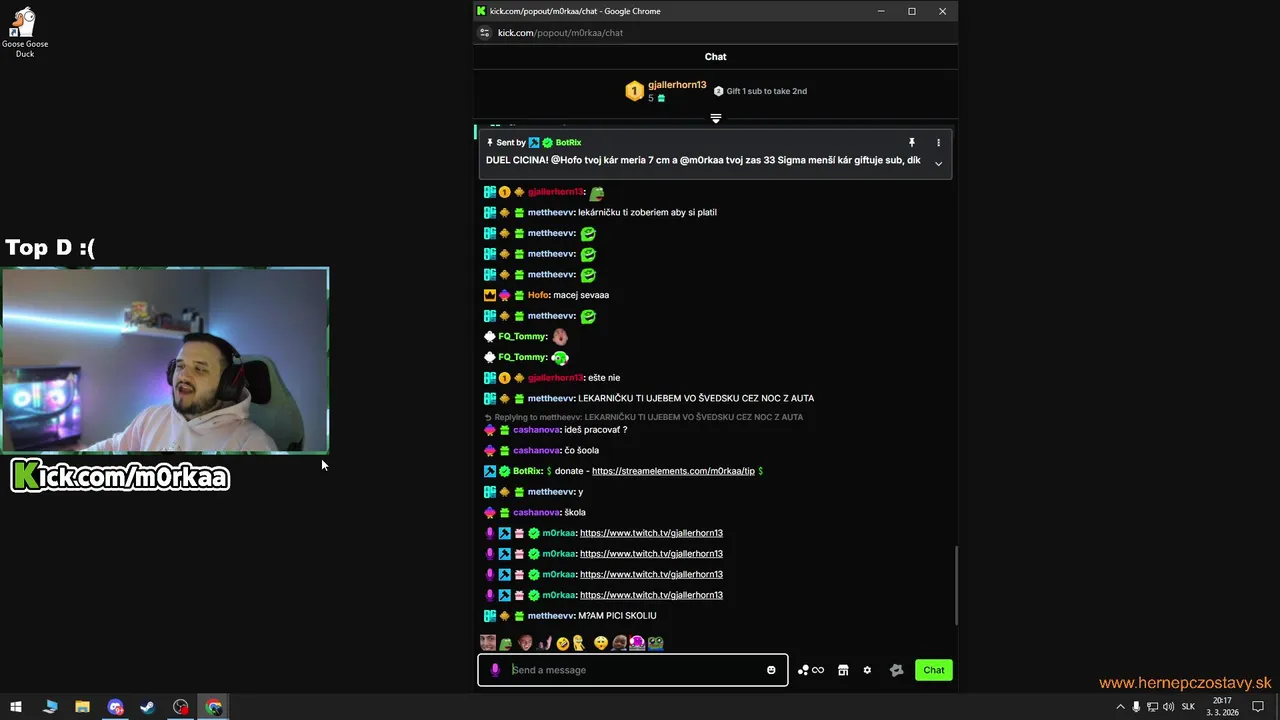The width and height of the screenshot is (1280, 720).
Task: Show hidden system tray icons
Action: pyautogui.click(x=1120, y=707)
